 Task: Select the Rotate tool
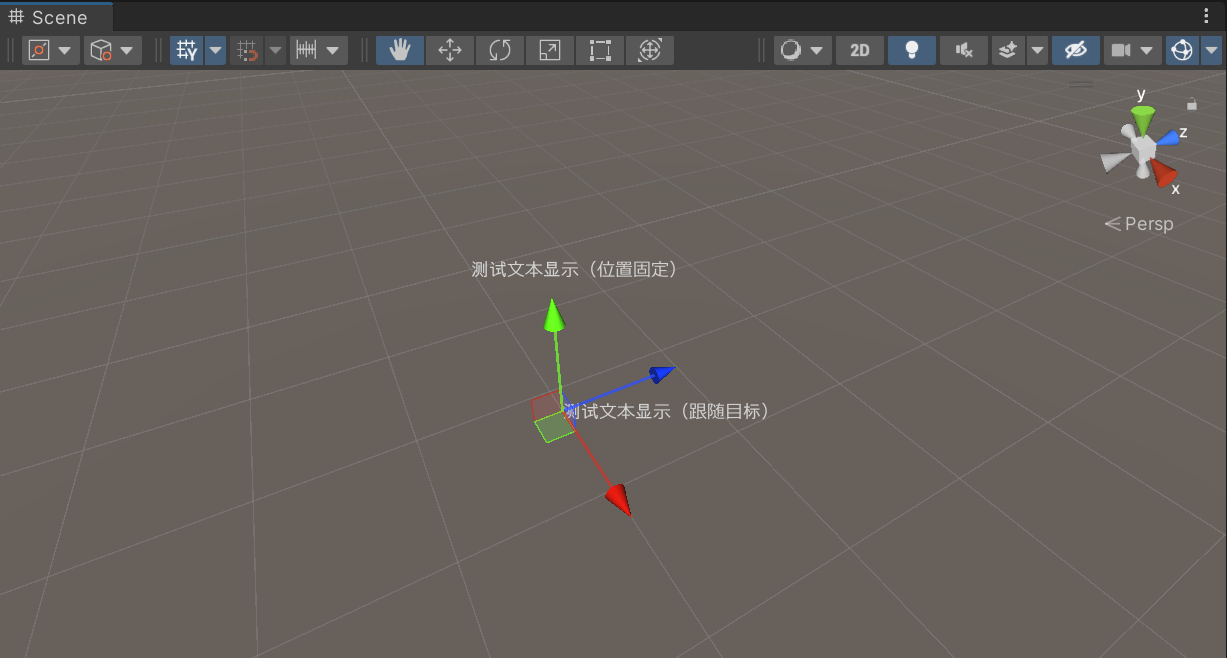[500, 50]
